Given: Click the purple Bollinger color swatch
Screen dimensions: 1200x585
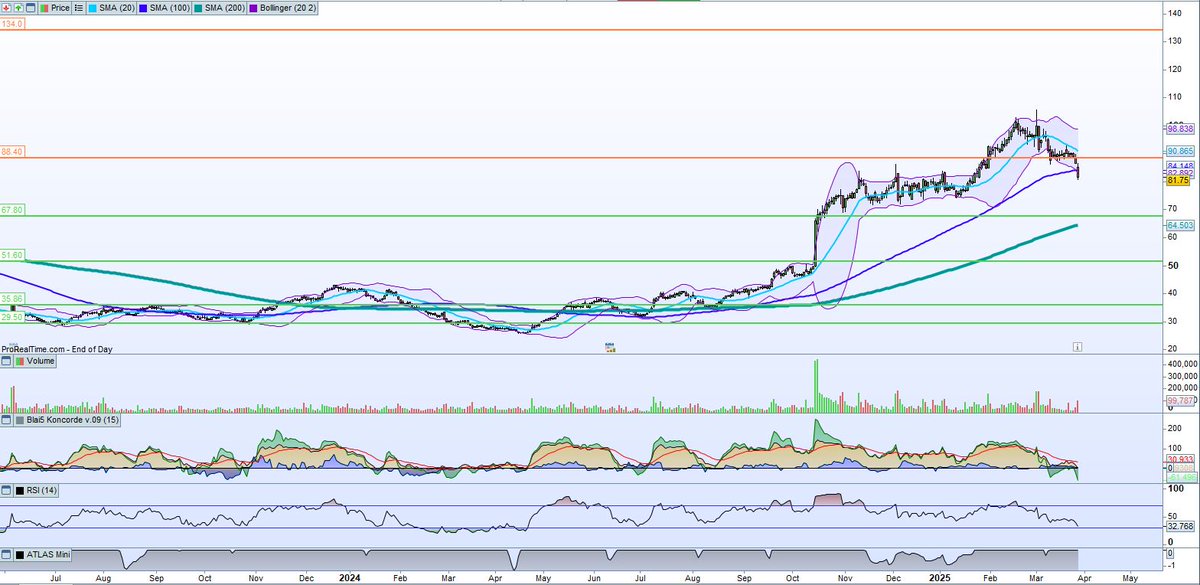Looking at the screenshot, I should [x=254, y=8].
